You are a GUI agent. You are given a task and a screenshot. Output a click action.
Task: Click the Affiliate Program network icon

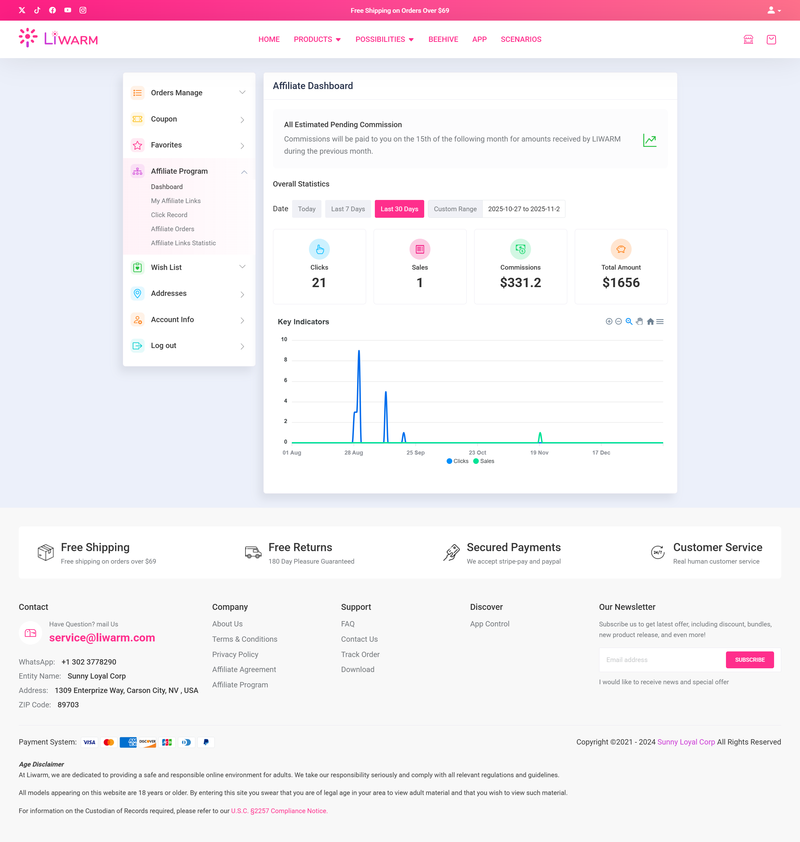click(137, 171)
